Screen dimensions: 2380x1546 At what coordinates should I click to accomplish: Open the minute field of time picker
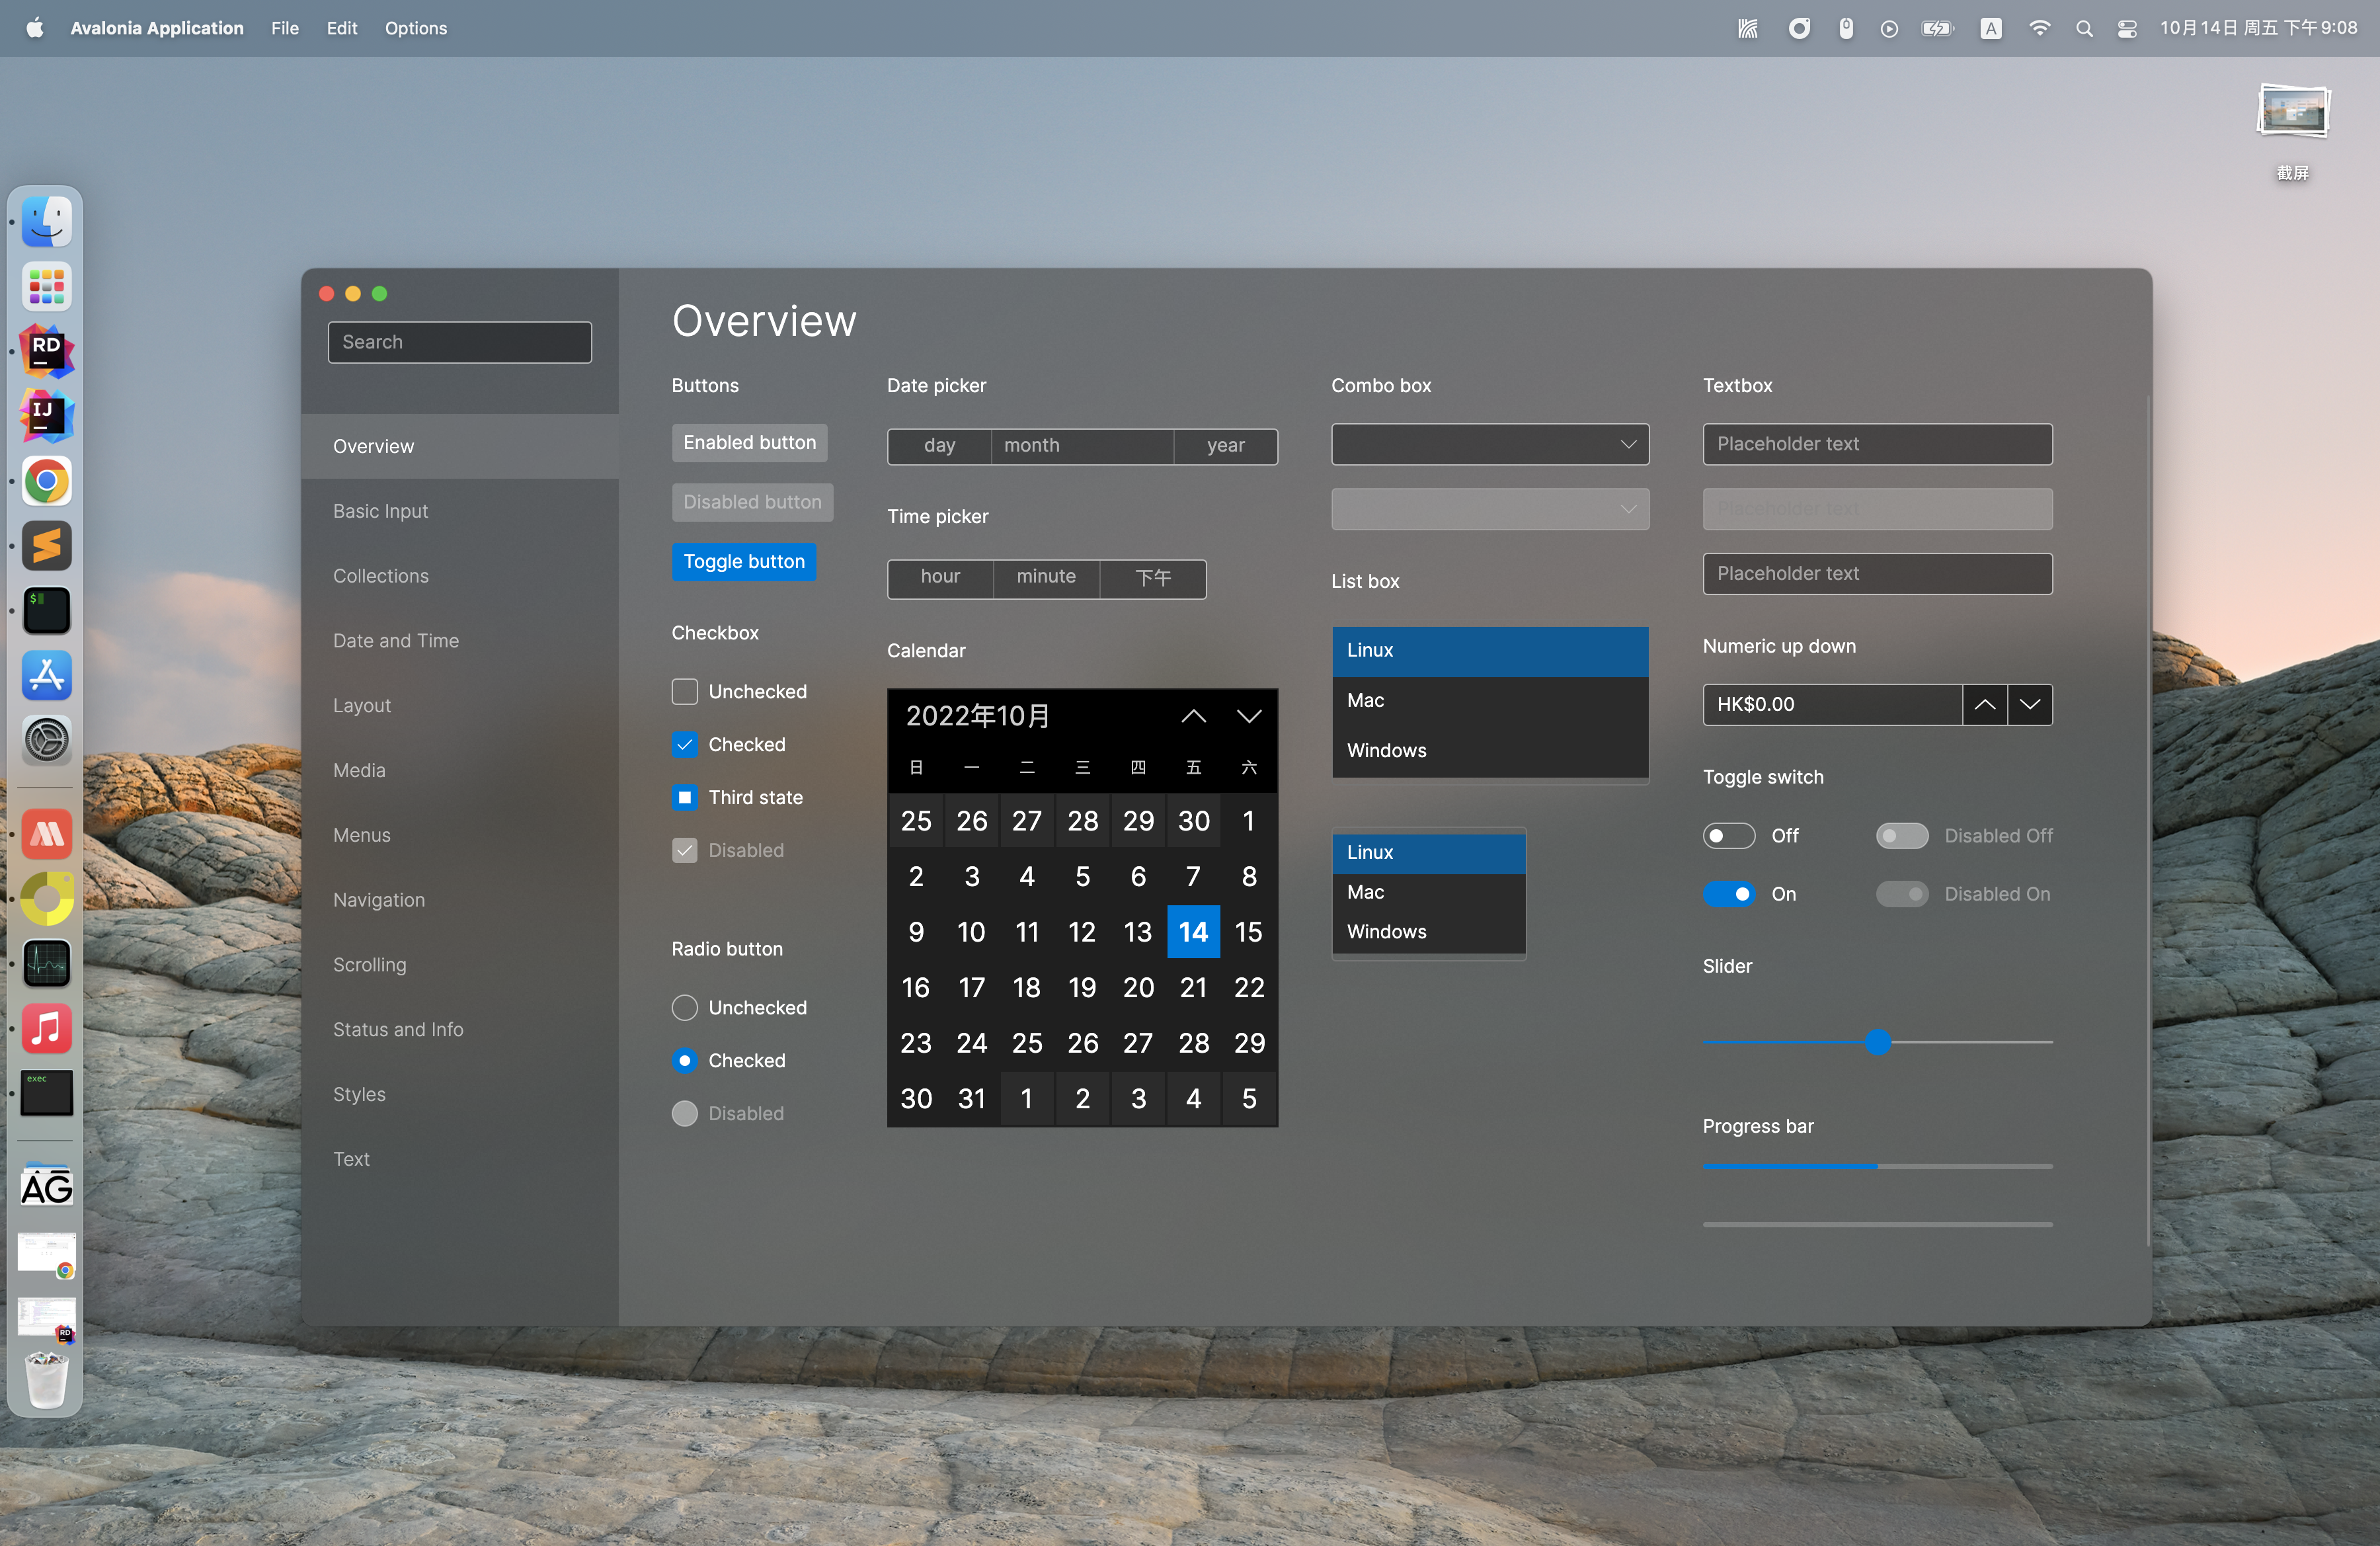tap(1046, 579)
